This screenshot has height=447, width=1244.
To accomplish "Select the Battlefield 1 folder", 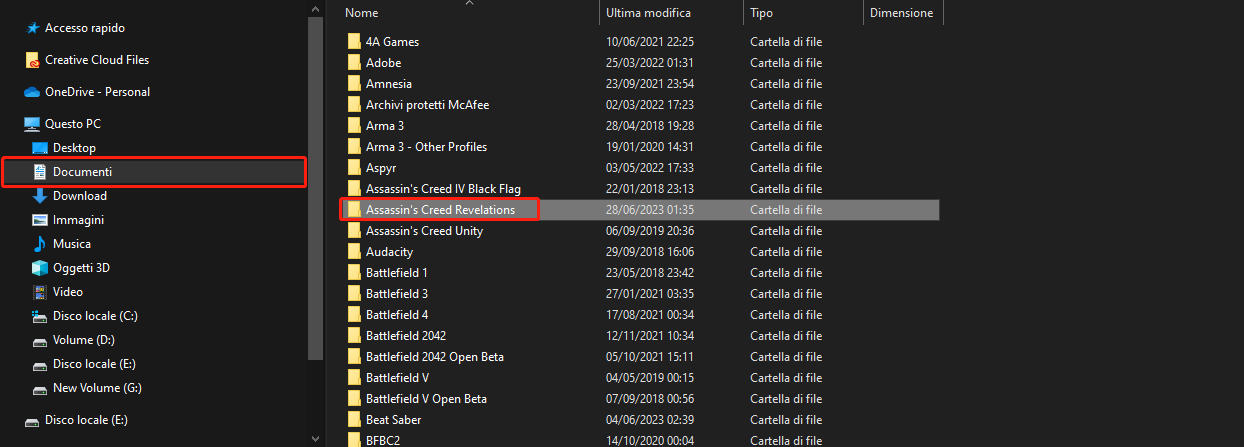I will (x=397, y=273).
